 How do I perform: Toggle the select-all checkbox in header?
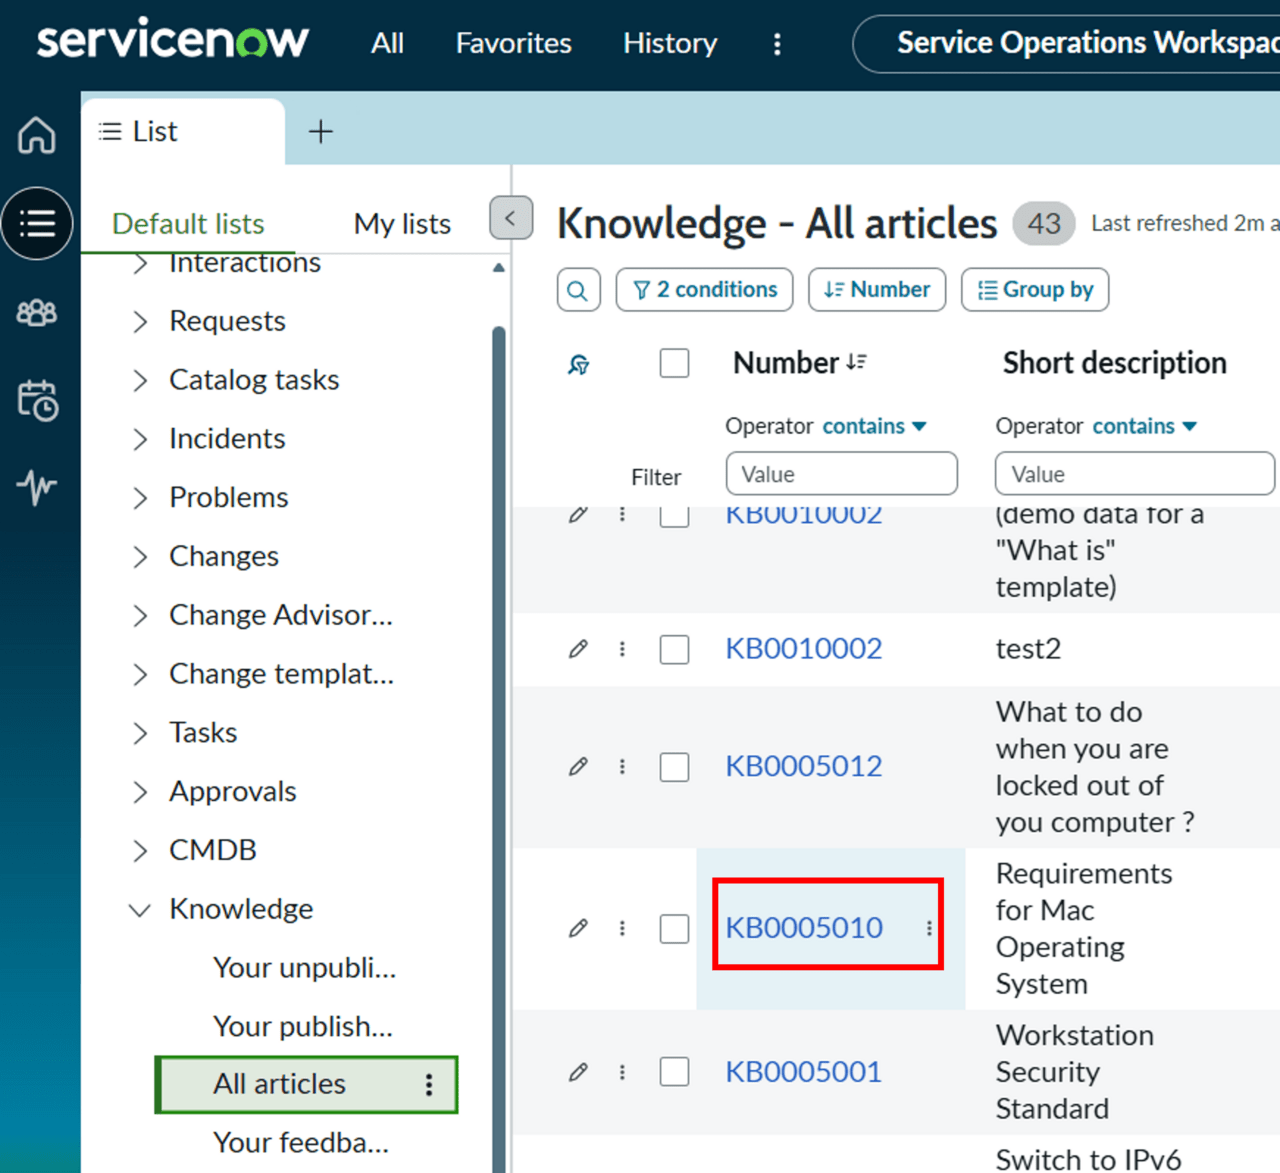pyautogui.click(x=674, y=363)
